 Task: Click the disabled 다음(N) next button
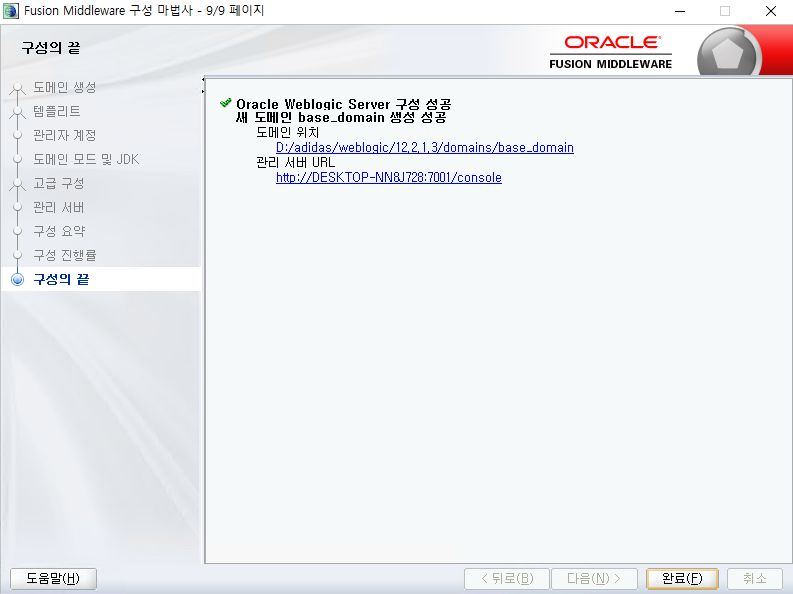594,578
